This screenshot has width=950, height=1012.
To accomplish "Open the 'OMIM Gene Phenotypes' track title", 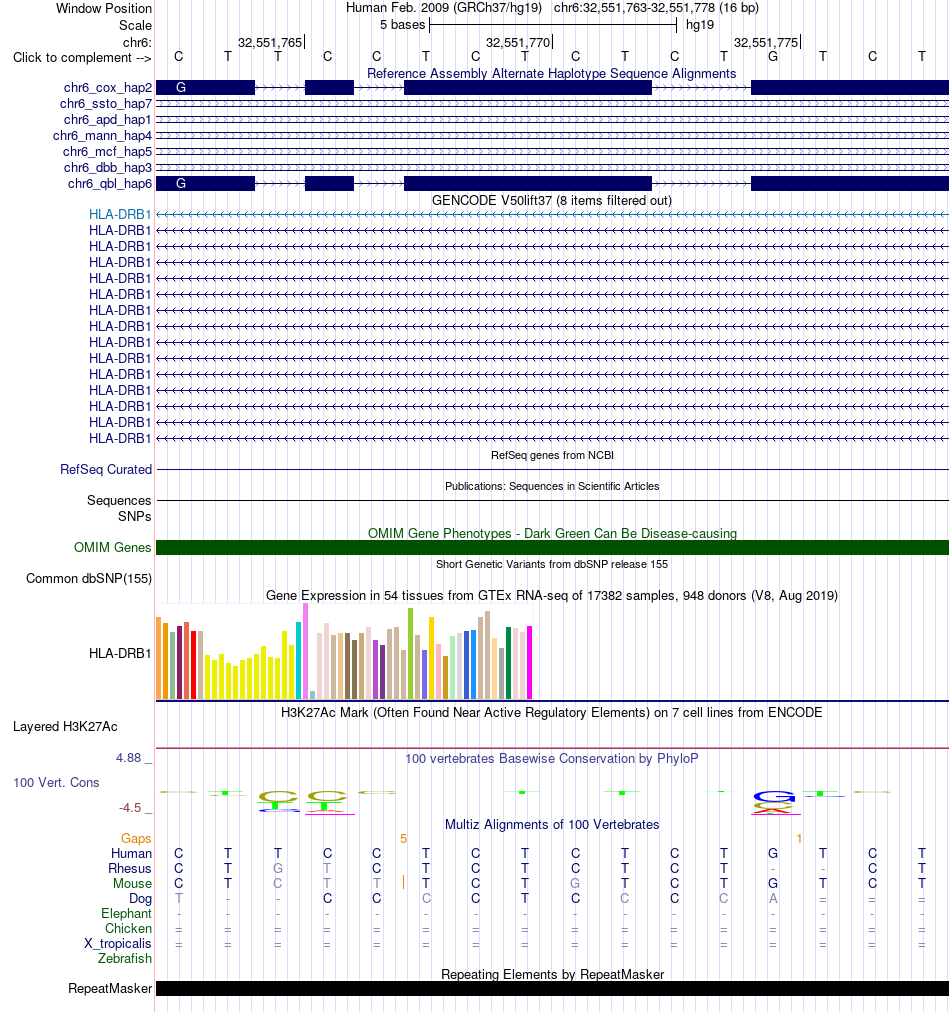I will [552, 534].
